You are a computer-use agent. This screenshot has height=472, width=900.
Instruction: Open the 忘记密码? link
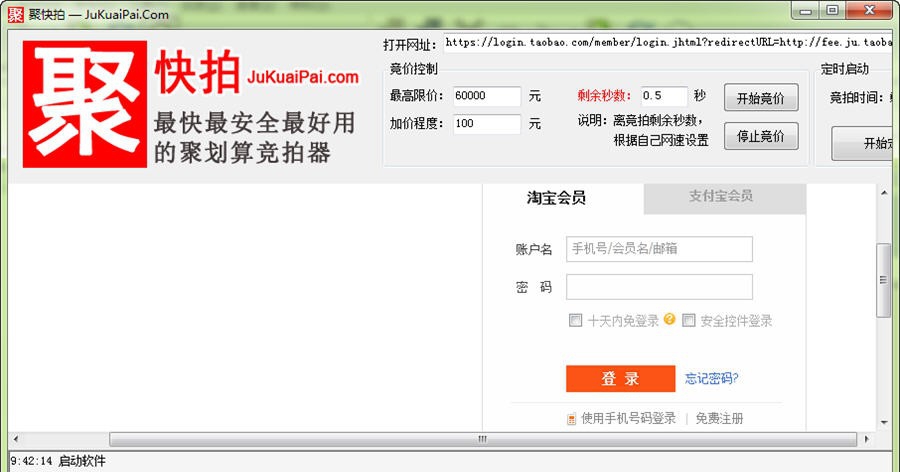click(x=712, y=378)
